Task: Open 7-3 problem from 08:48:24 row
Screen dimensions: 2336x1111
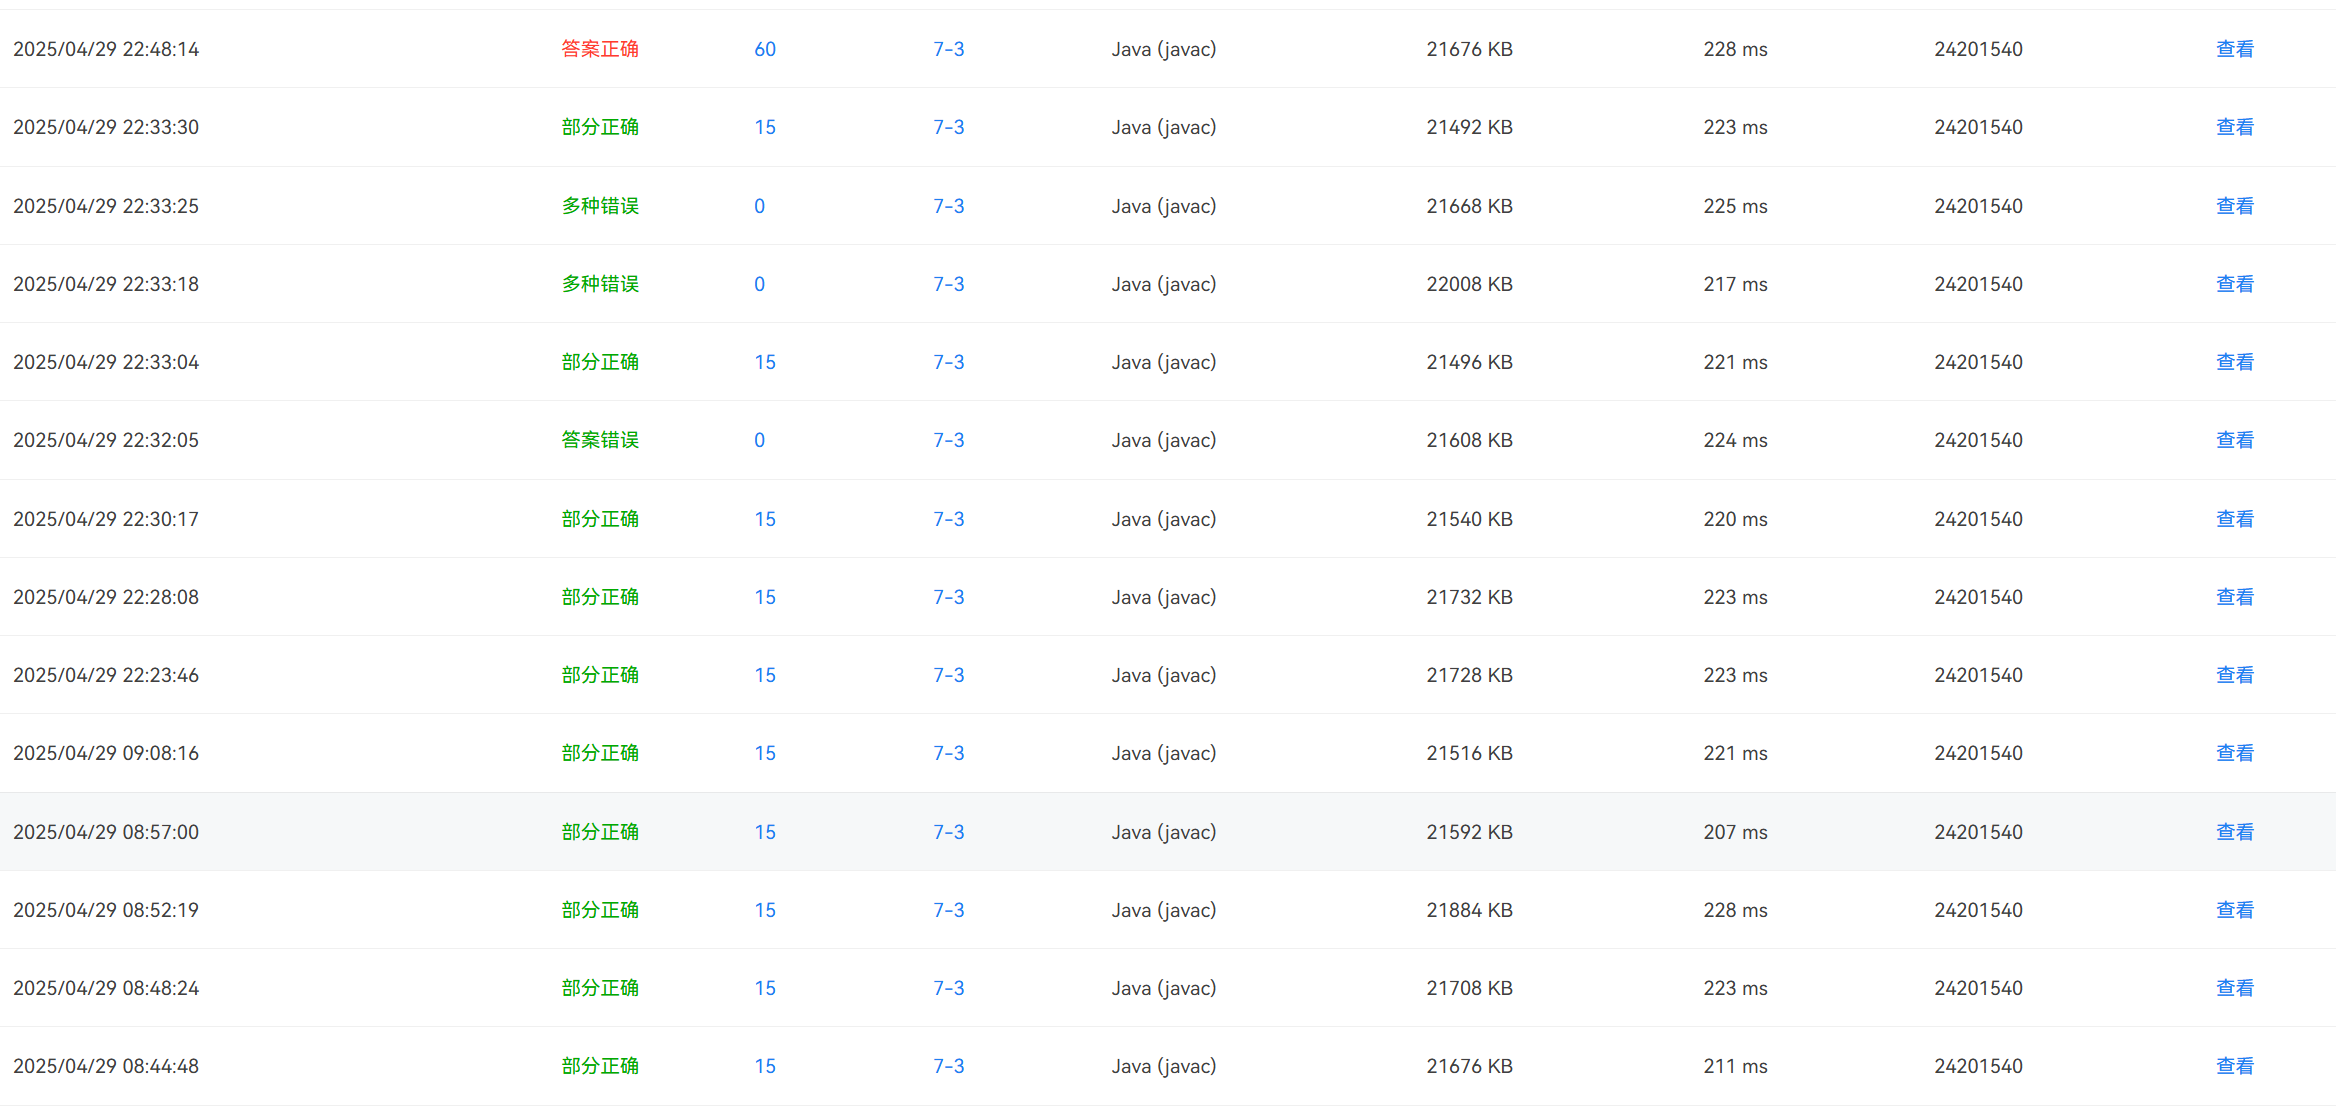Action: pyautogui.click(x=948, y=988)
